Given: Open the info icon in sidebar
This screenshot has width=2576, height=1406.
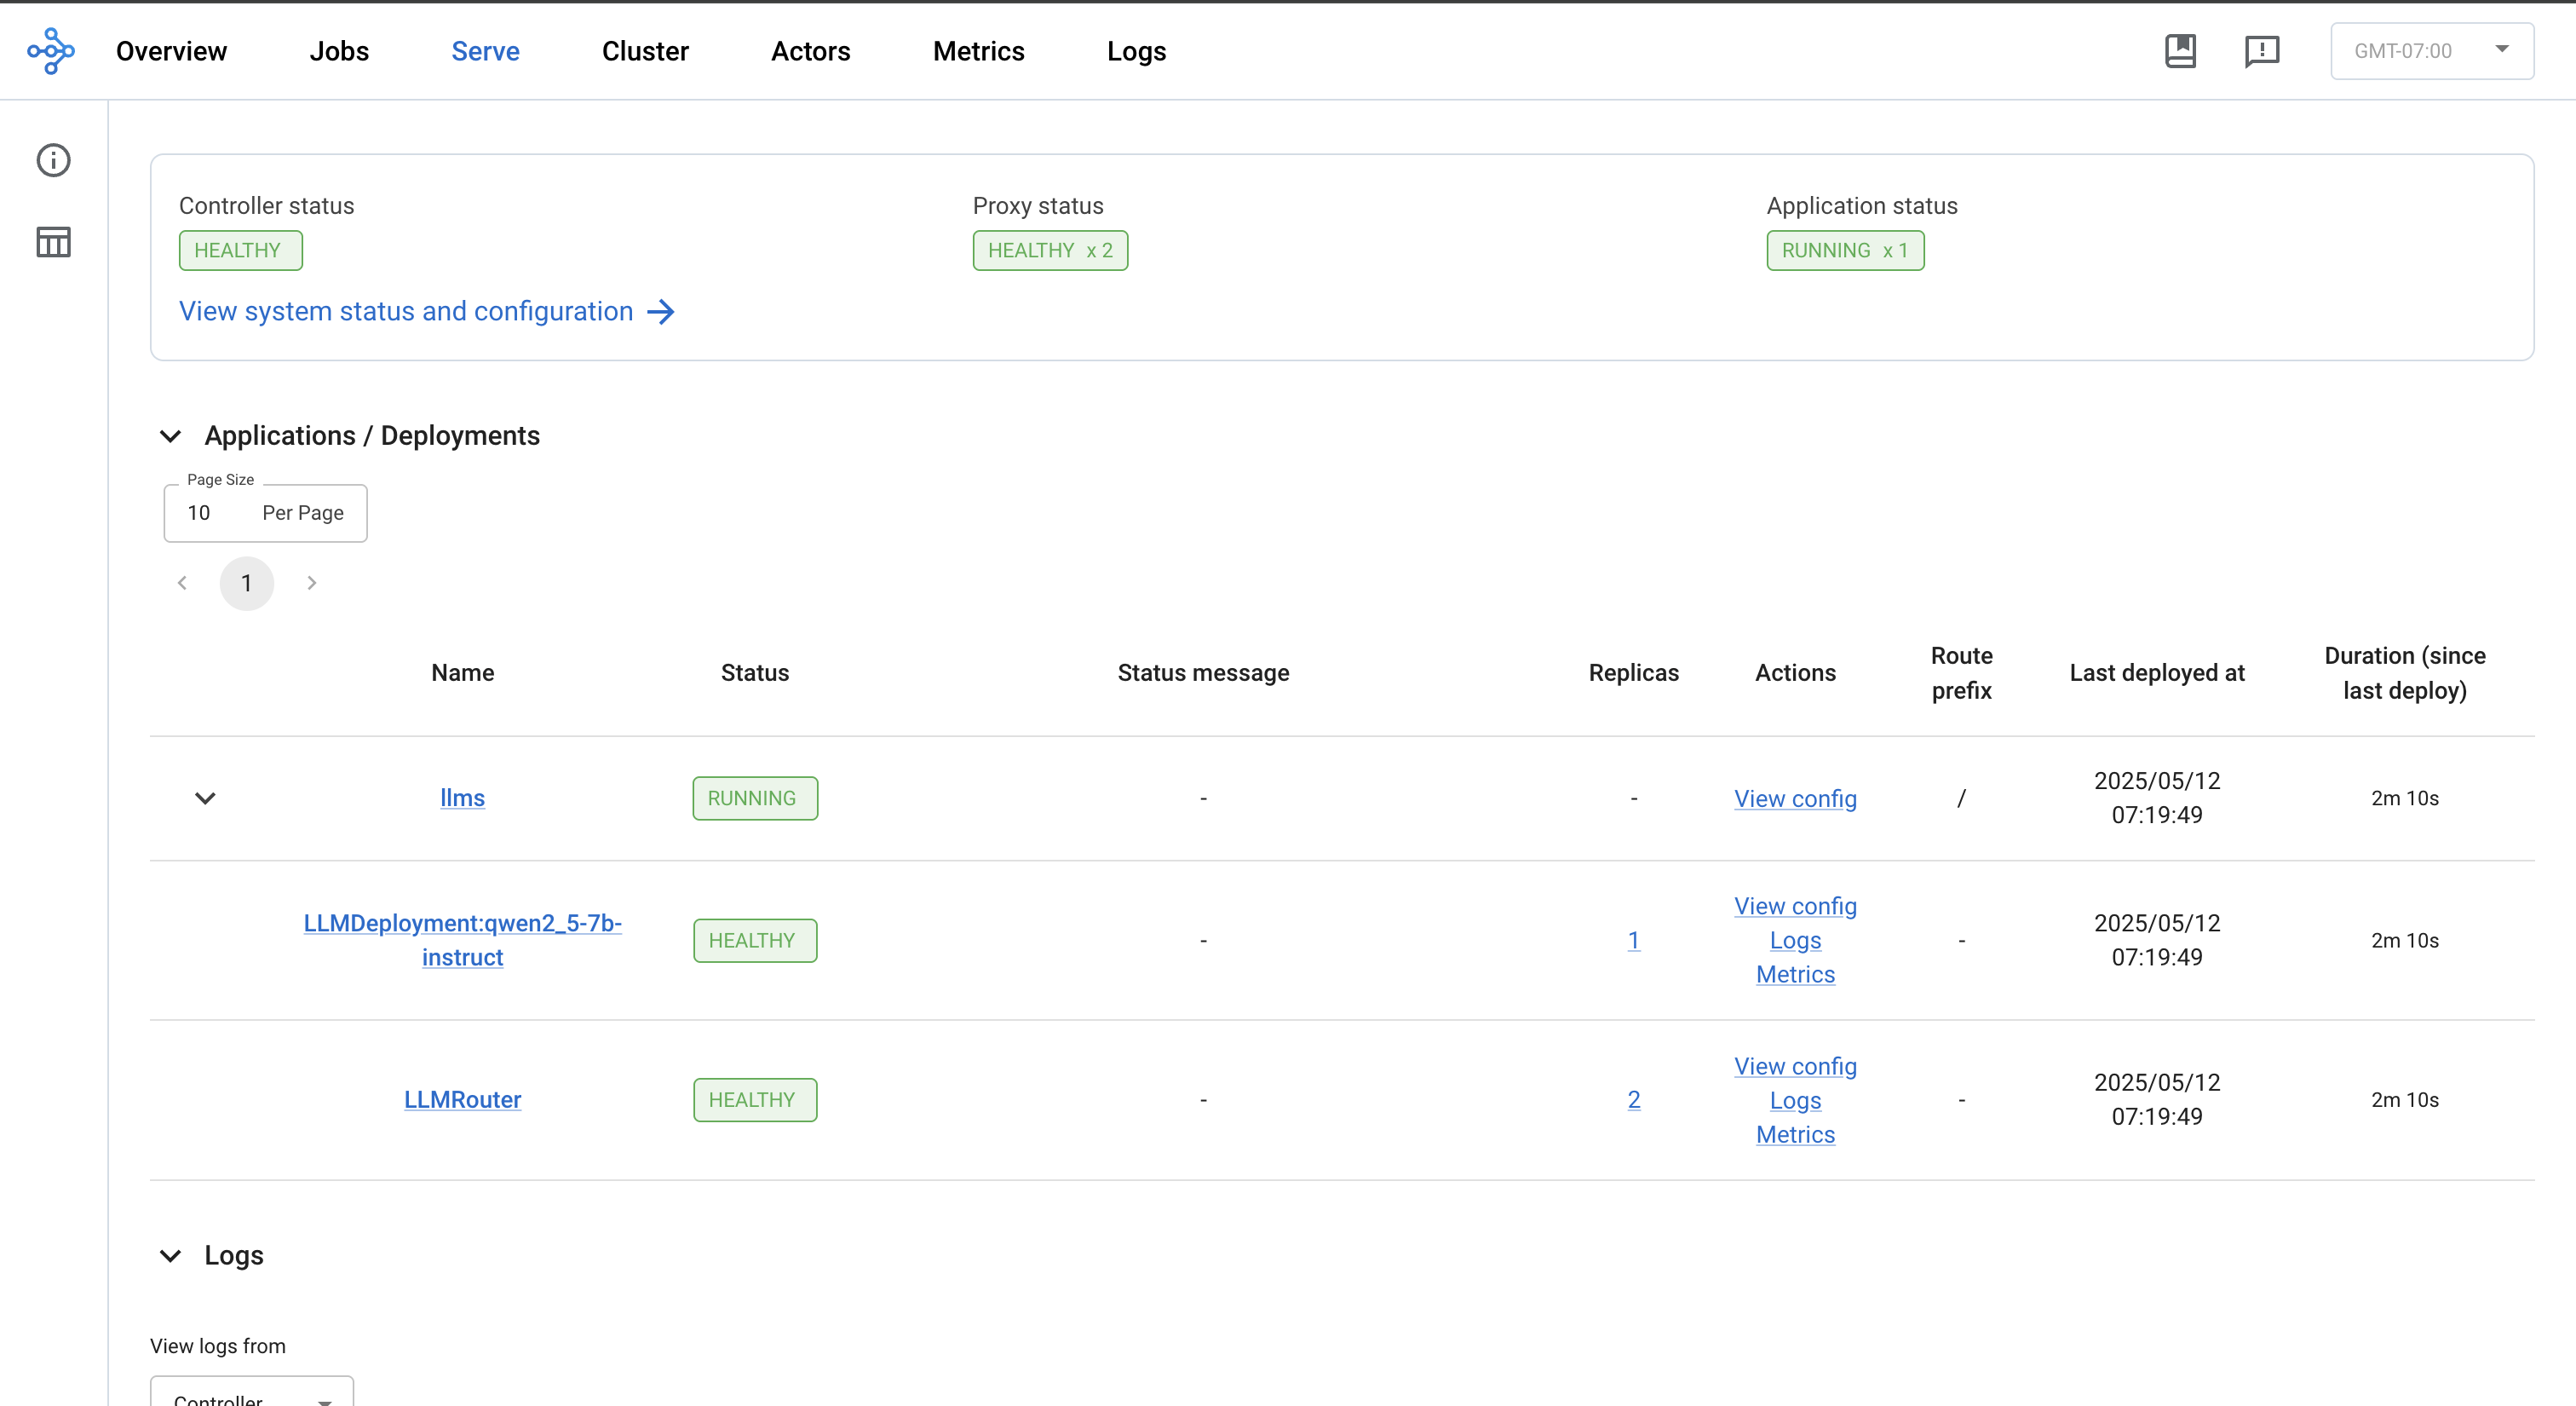Looking at the screenshot, I should (53, 160).
